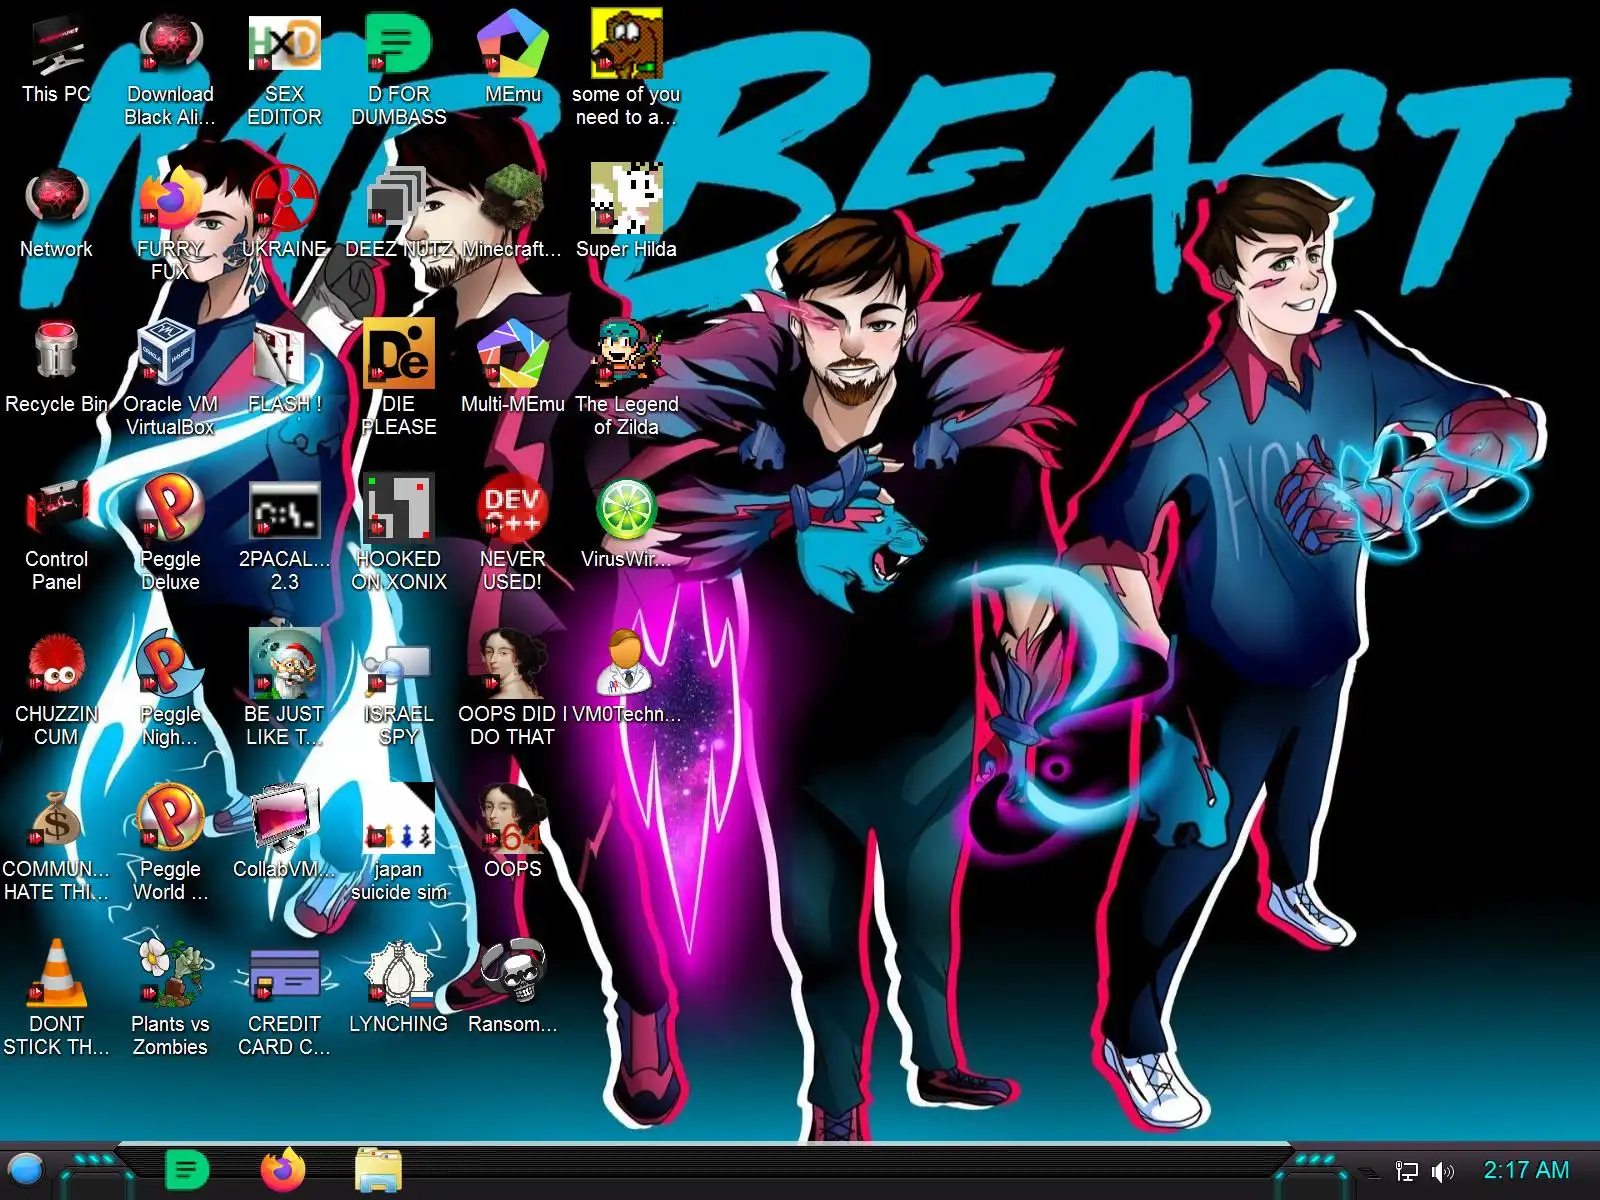Launch Firefox from the taskbar
1600x1200 pixels.
[x=282, y=1170]
